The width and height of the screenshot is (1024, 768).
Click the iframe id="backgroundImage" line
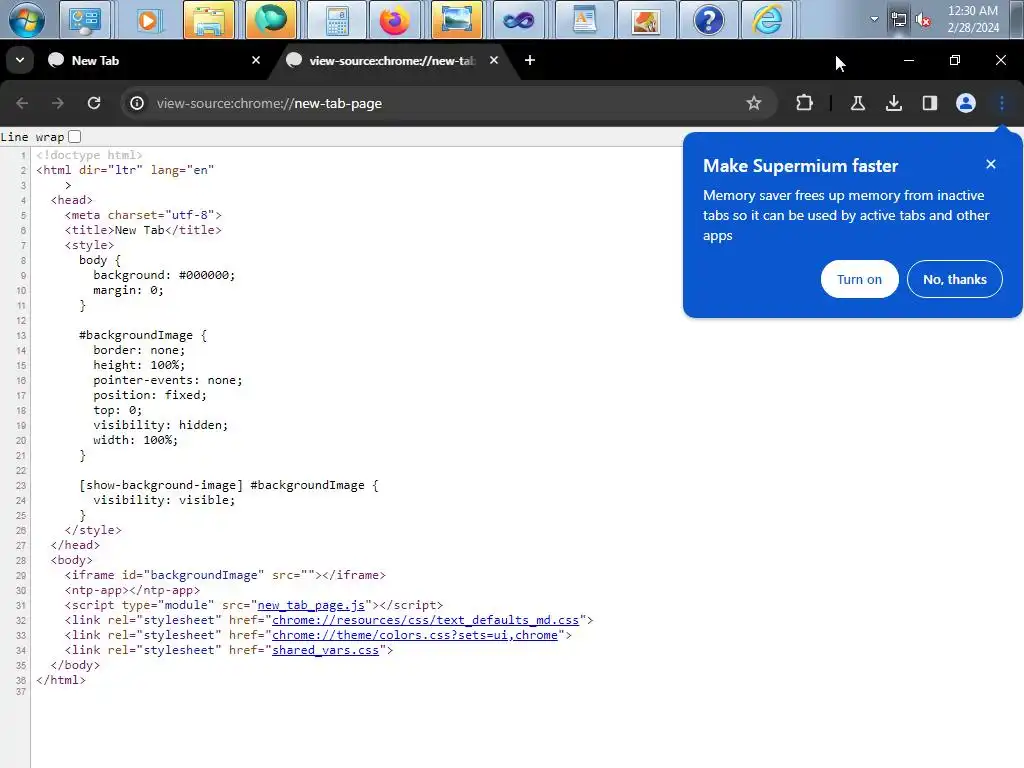(225, 575)
